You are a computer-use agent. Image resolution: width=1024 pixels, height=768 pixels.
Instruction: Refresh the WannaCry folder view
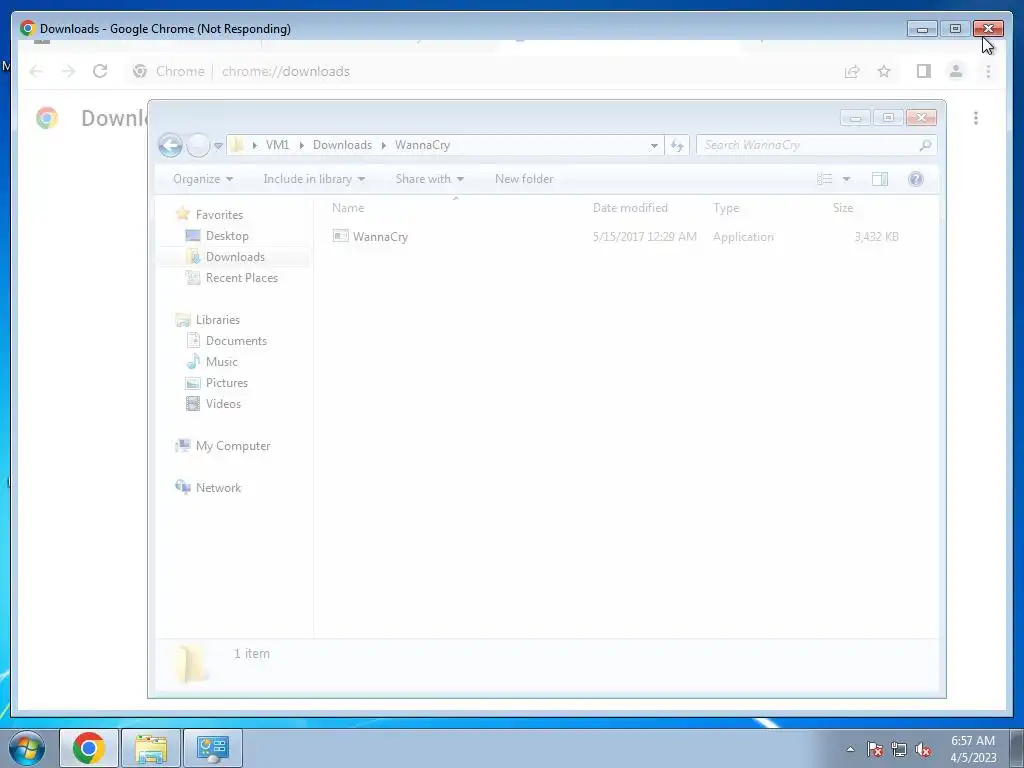677,146
